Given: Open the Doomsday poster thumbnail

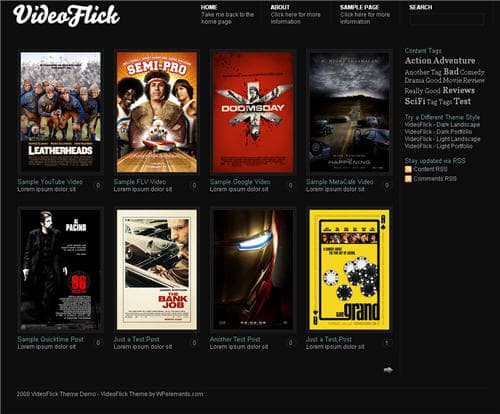Looking at the screenshot, I should coord(253,112).
